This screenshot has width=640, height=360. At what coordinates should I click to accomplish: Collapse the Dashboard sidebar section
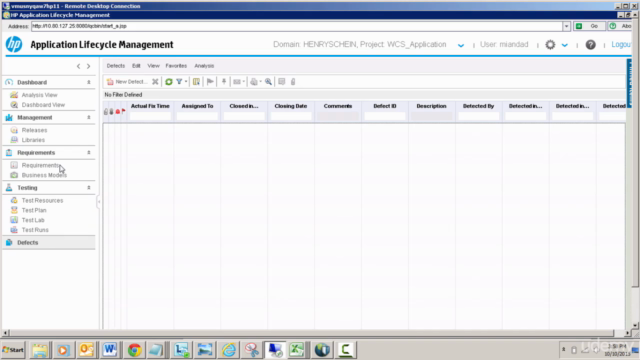(x=89, y=82)
